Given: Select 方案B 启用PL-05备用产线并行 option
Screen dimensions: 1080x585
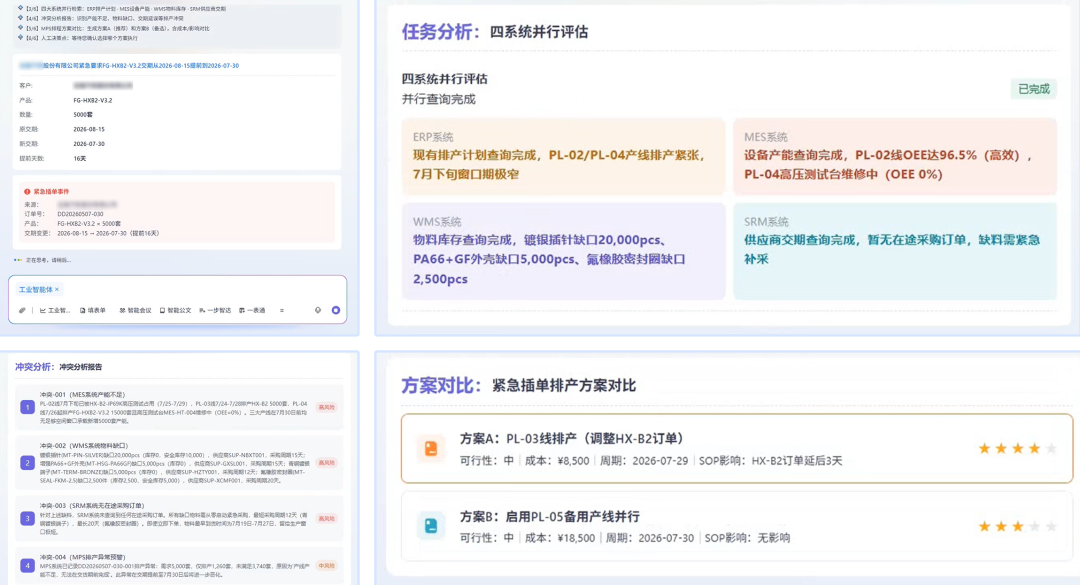Looking at the screenshot, I should 737,526.
